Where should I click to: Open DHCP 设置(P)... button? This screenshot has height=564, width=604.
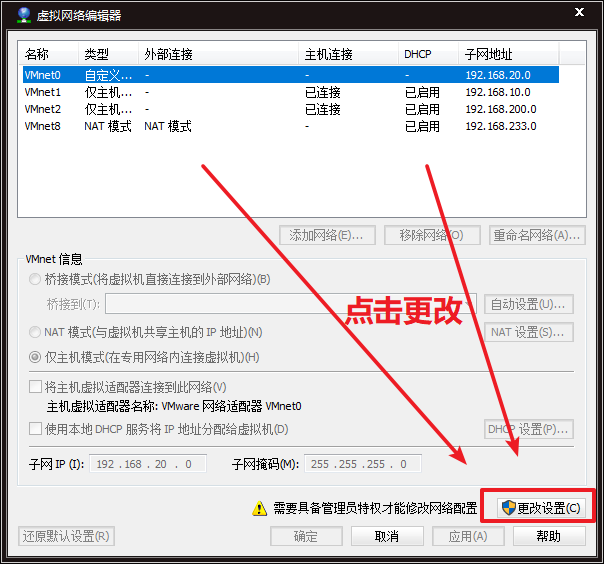(528, 429)
